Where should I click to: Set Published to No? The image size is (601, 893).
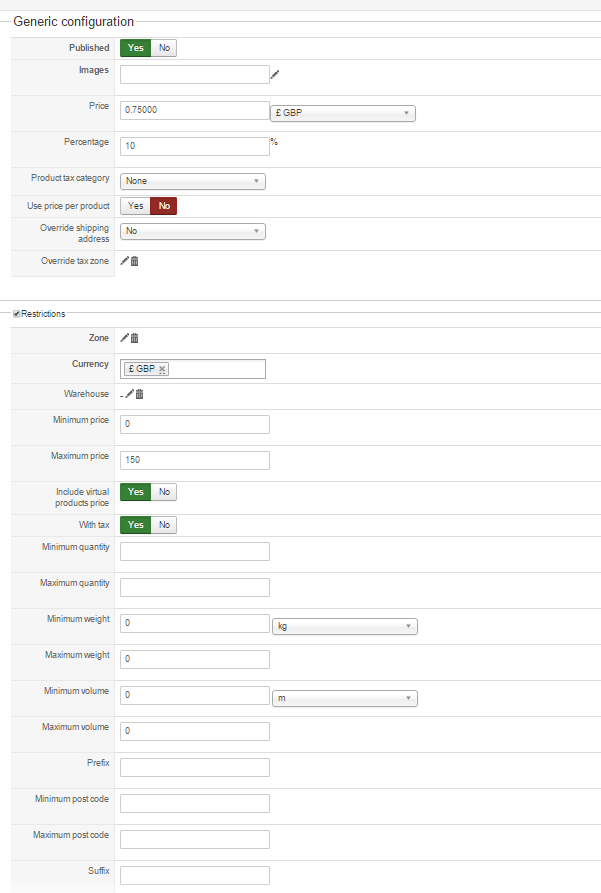[x=164, y=48]
